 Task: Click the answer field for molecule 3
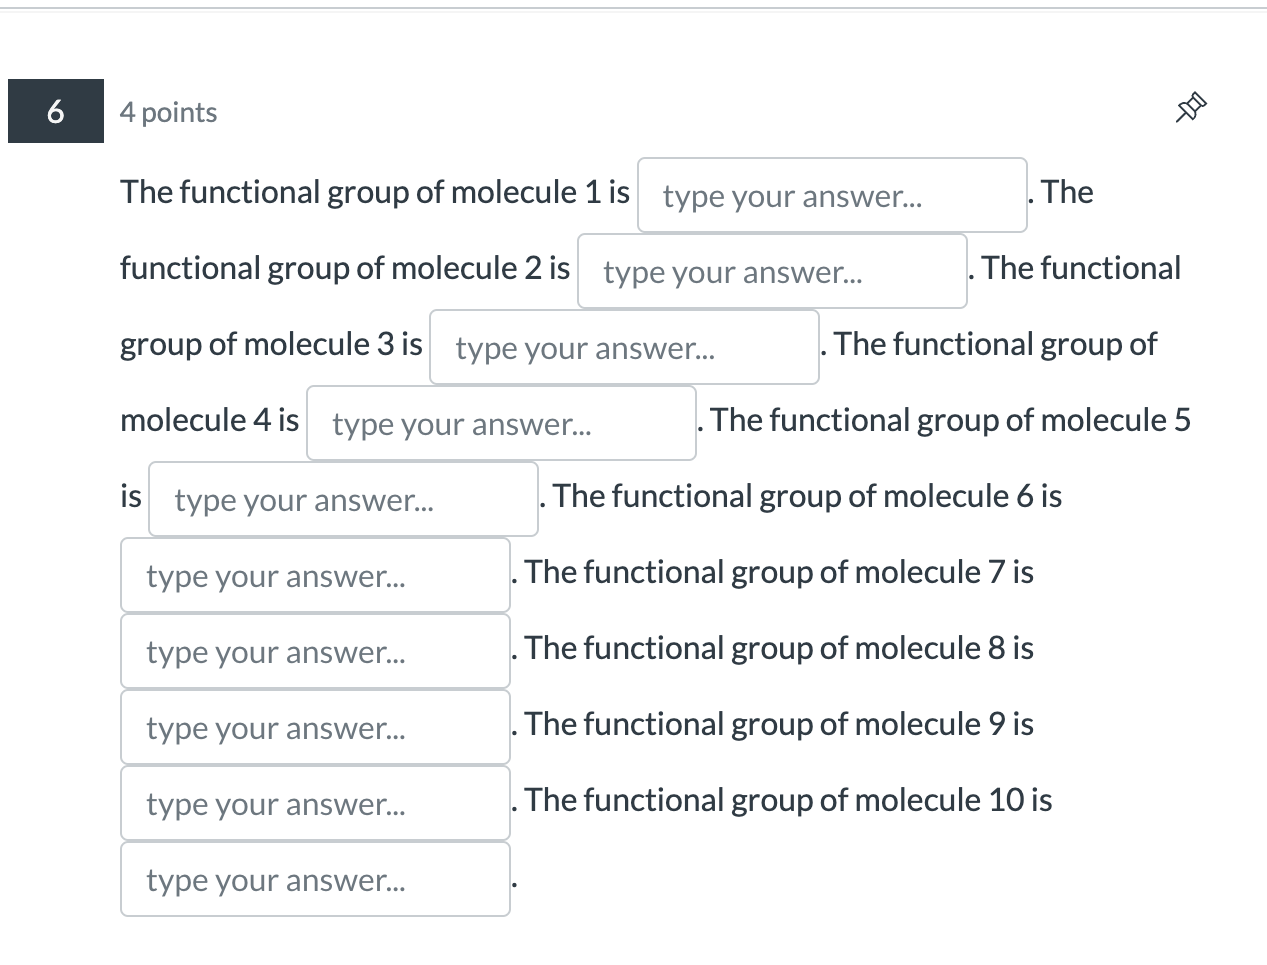[x=624, y=347]
